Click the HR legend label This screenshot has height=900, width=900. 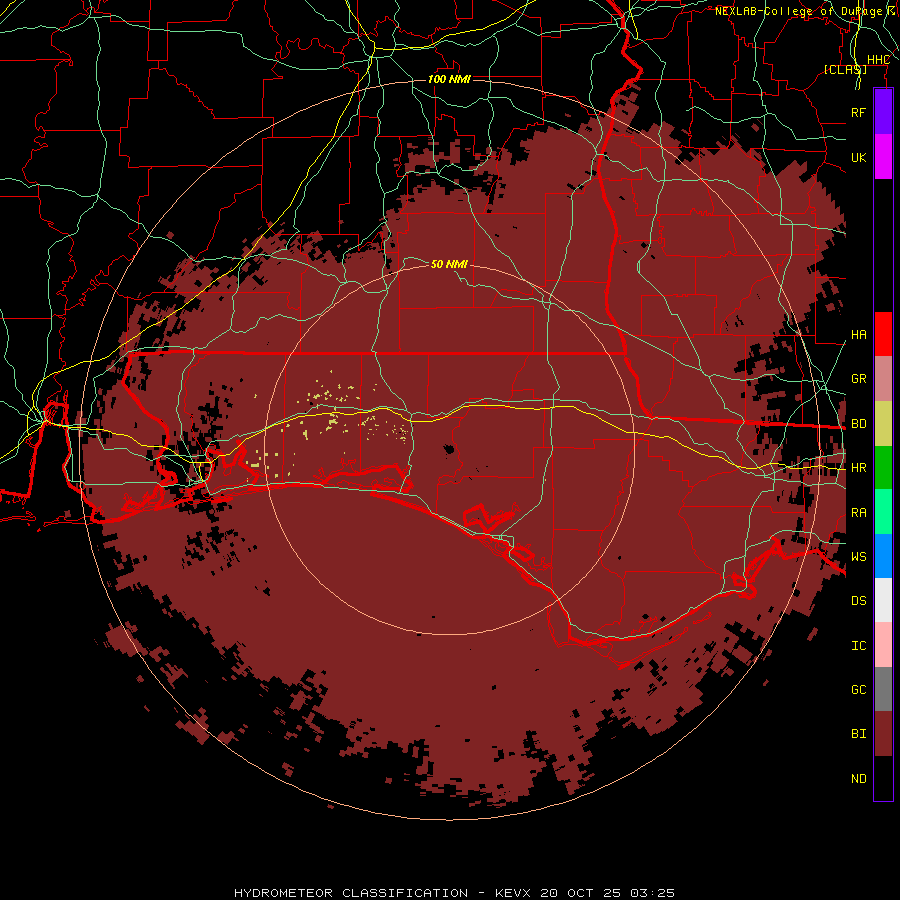(859, 468)
